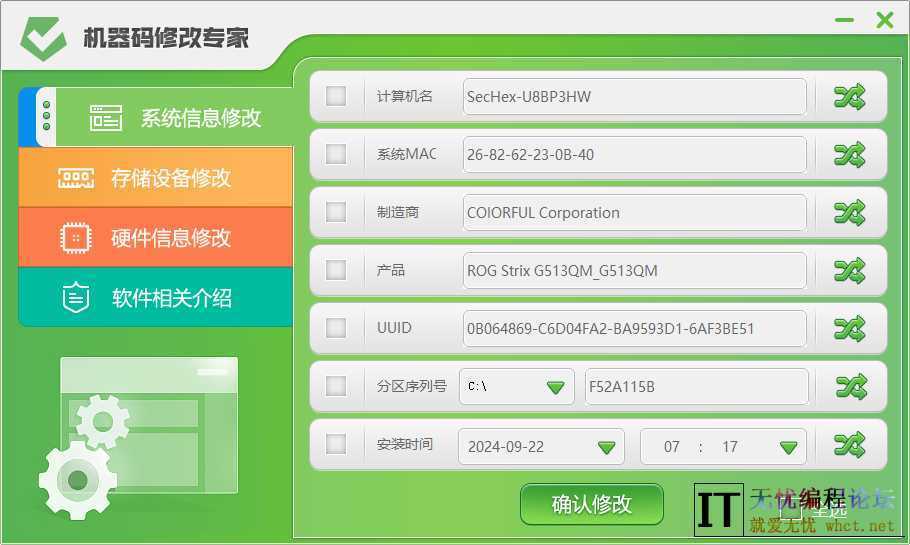Viewport: 910px width, 545px height.
Task: Tick the 计算机名 checkbox
Action: 336,96
